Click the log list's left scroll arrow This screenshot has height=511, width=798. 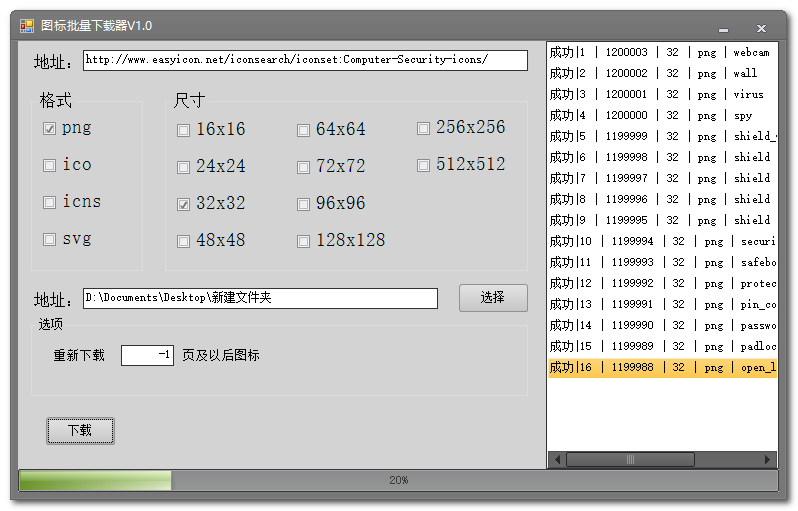[556, 460]
